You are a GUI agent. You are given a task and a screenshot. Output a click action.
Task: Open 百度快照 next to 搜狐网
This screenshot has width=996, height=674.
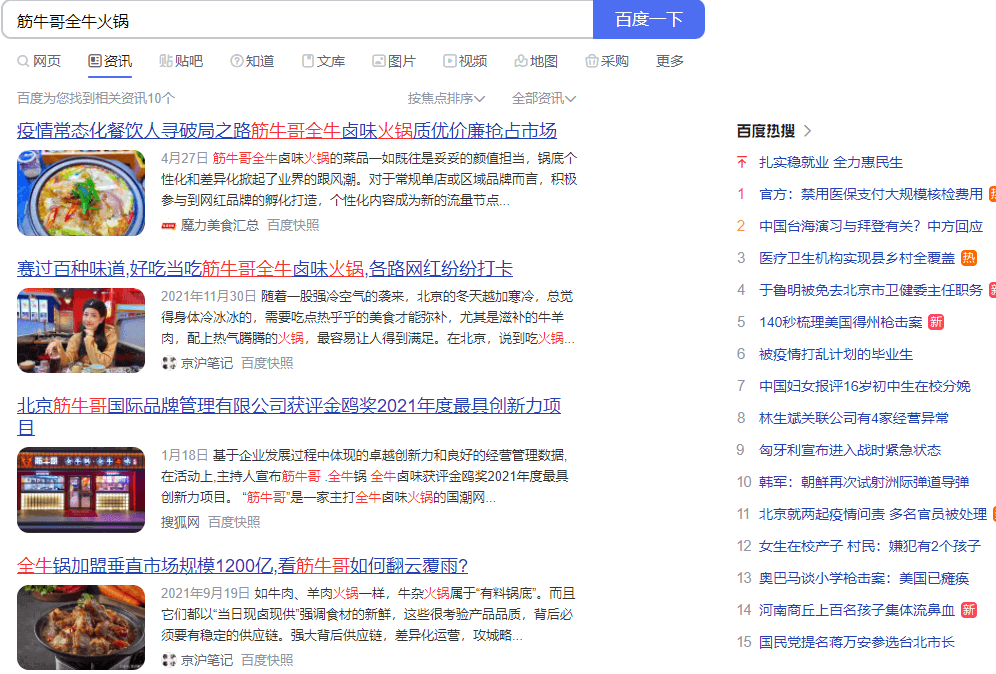[234, 522]
